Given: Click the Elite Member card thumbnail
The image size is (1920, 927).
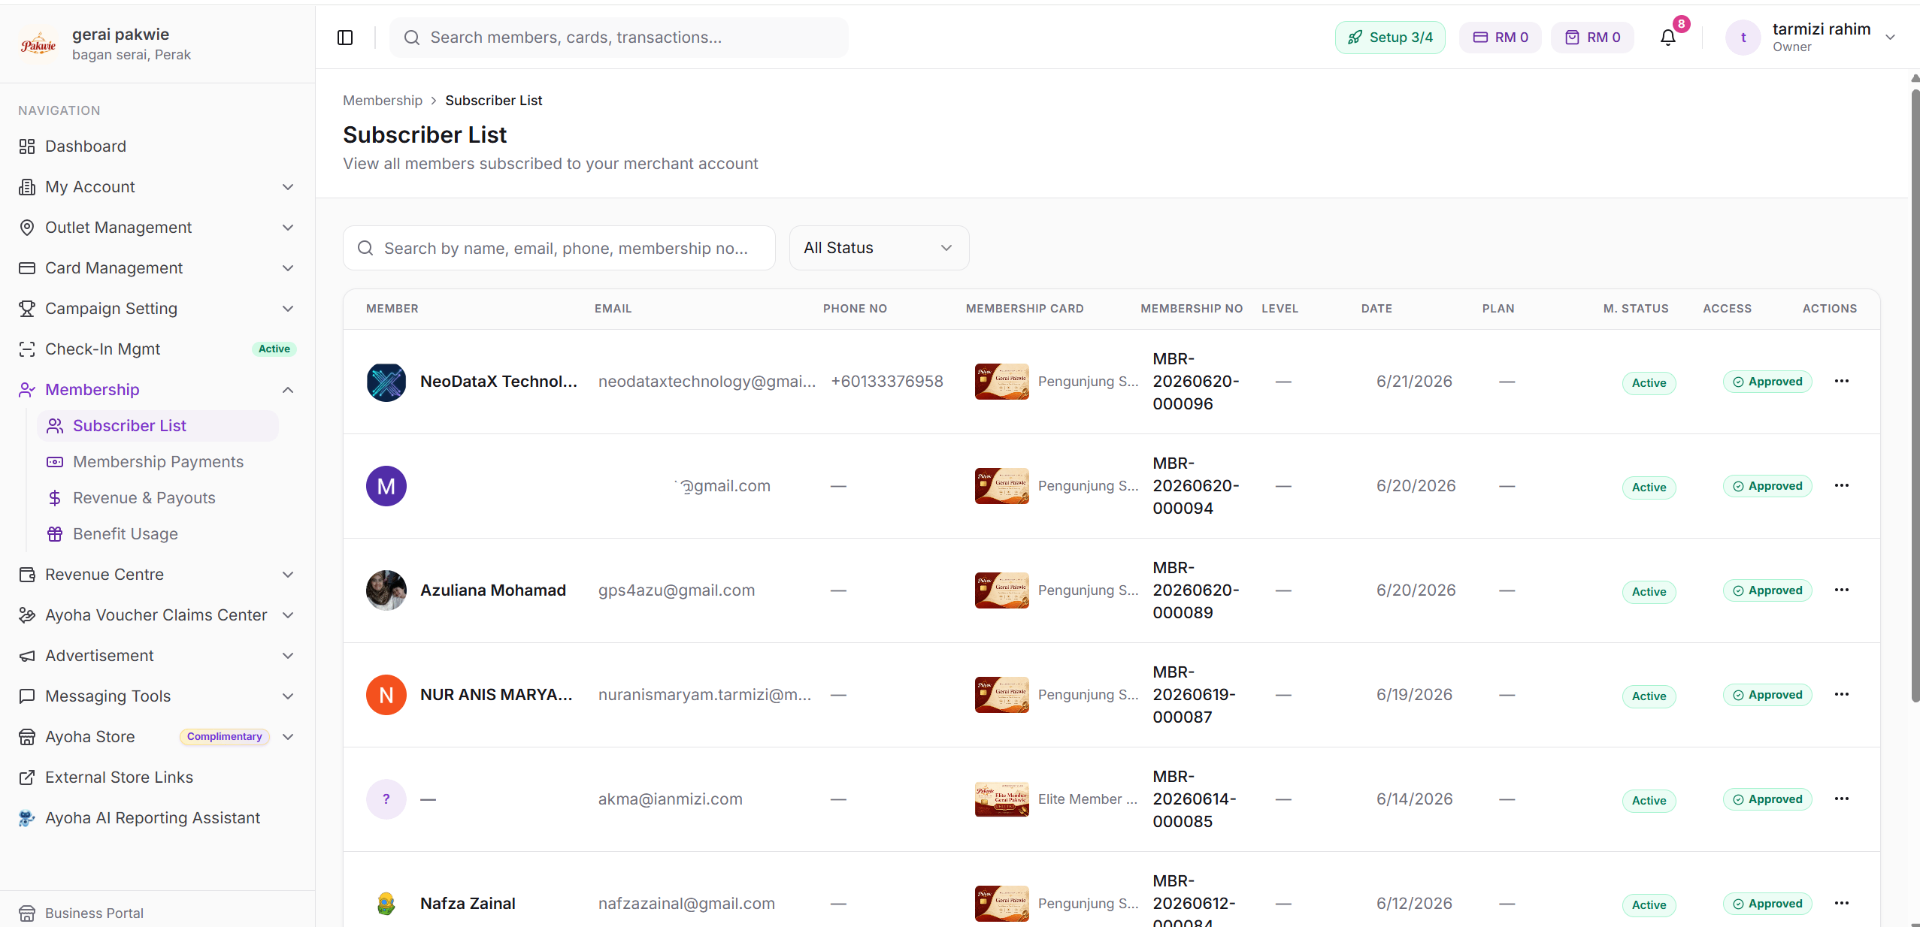Looking at the screenshot, I should coord(1001,799).
